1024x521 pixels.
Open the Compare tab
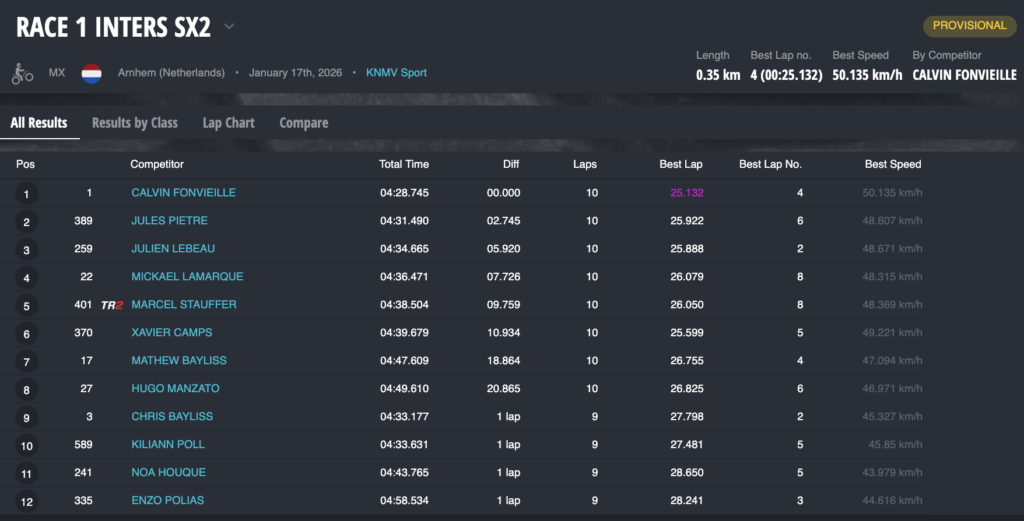click(x=304, y=123)
